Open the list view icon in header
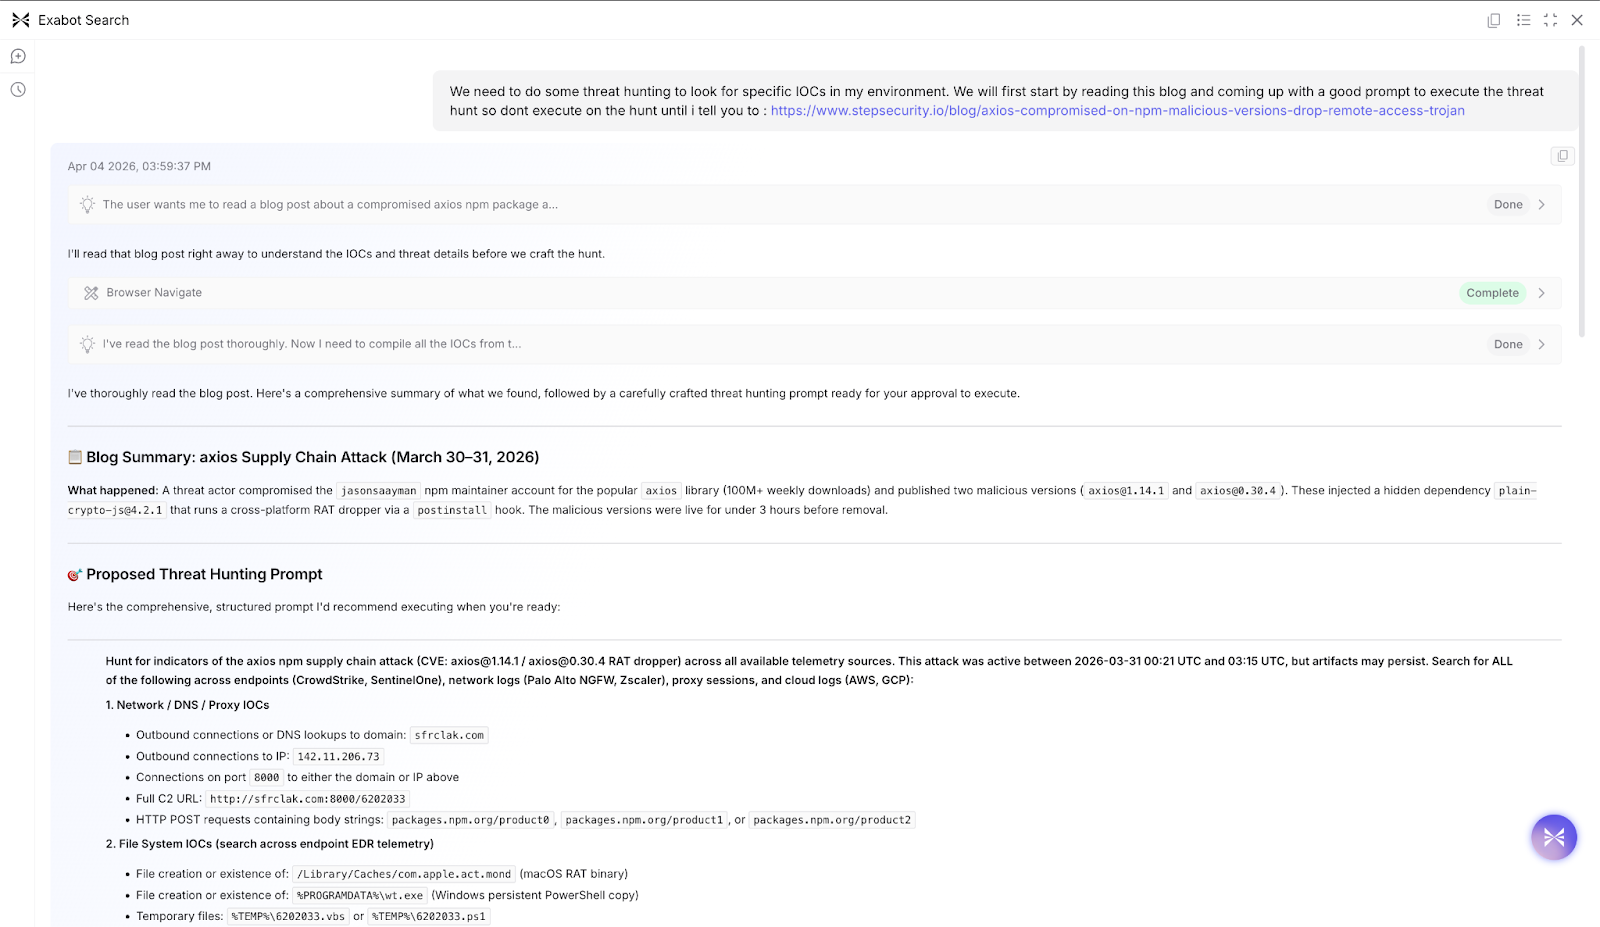Screen dimensions: 1600x927 click(x=1523, y=20)
